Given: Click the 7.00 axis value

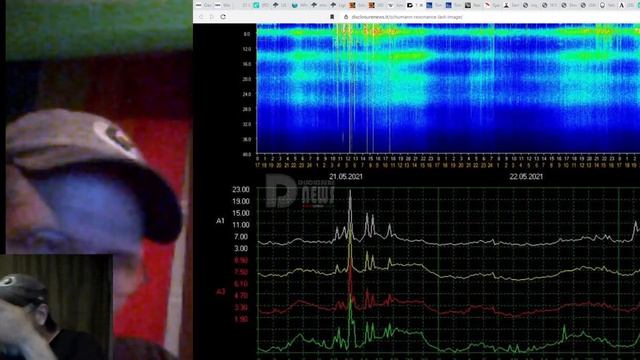Looking at the screenshot, I should coord(241,237).
